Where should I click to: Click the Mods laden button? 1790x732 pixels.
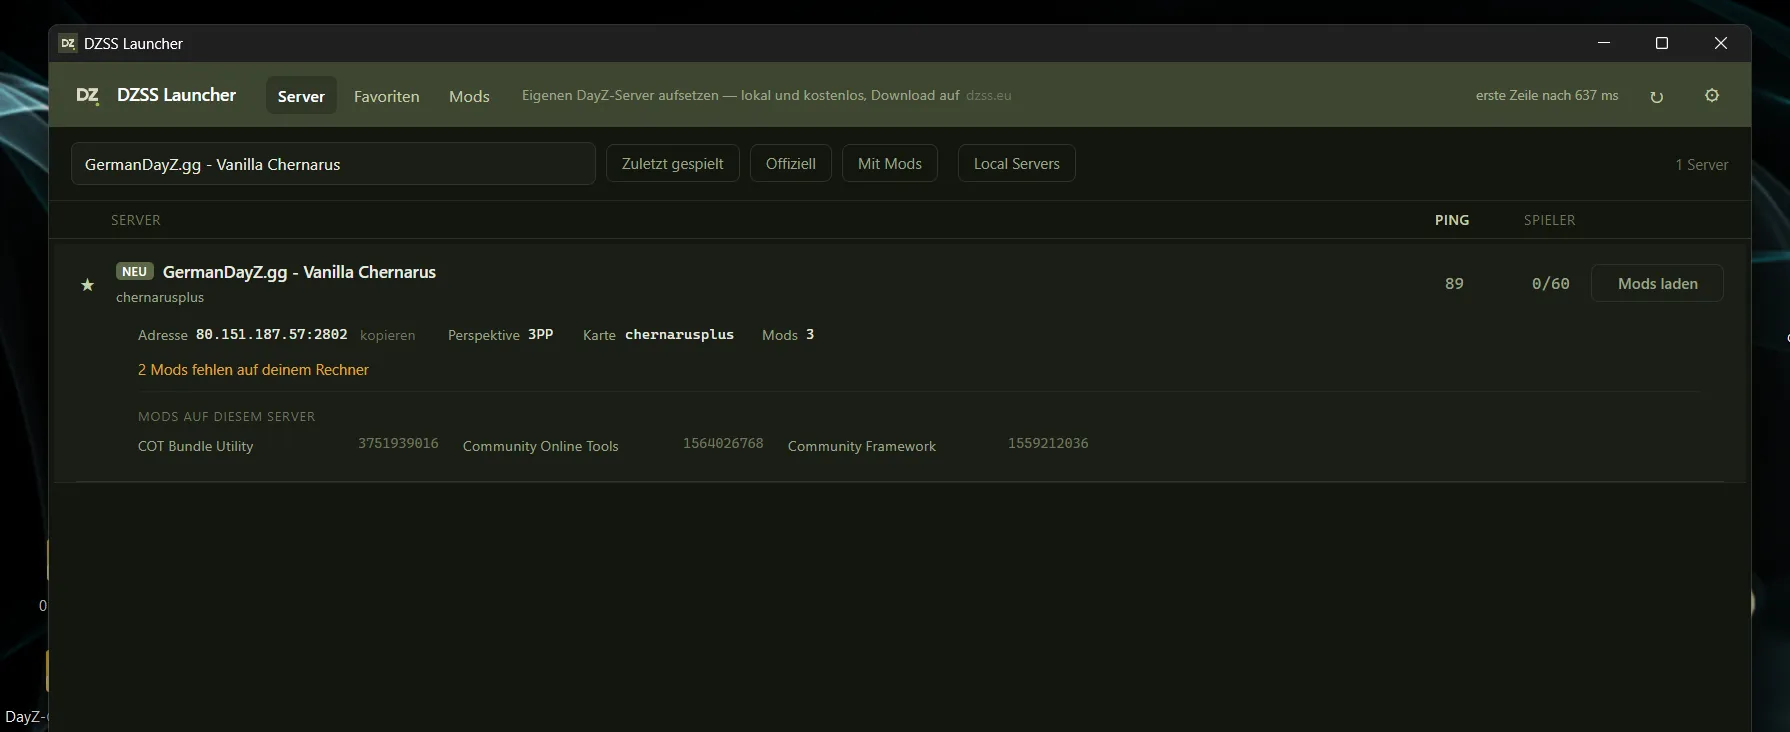(1657, 283)
